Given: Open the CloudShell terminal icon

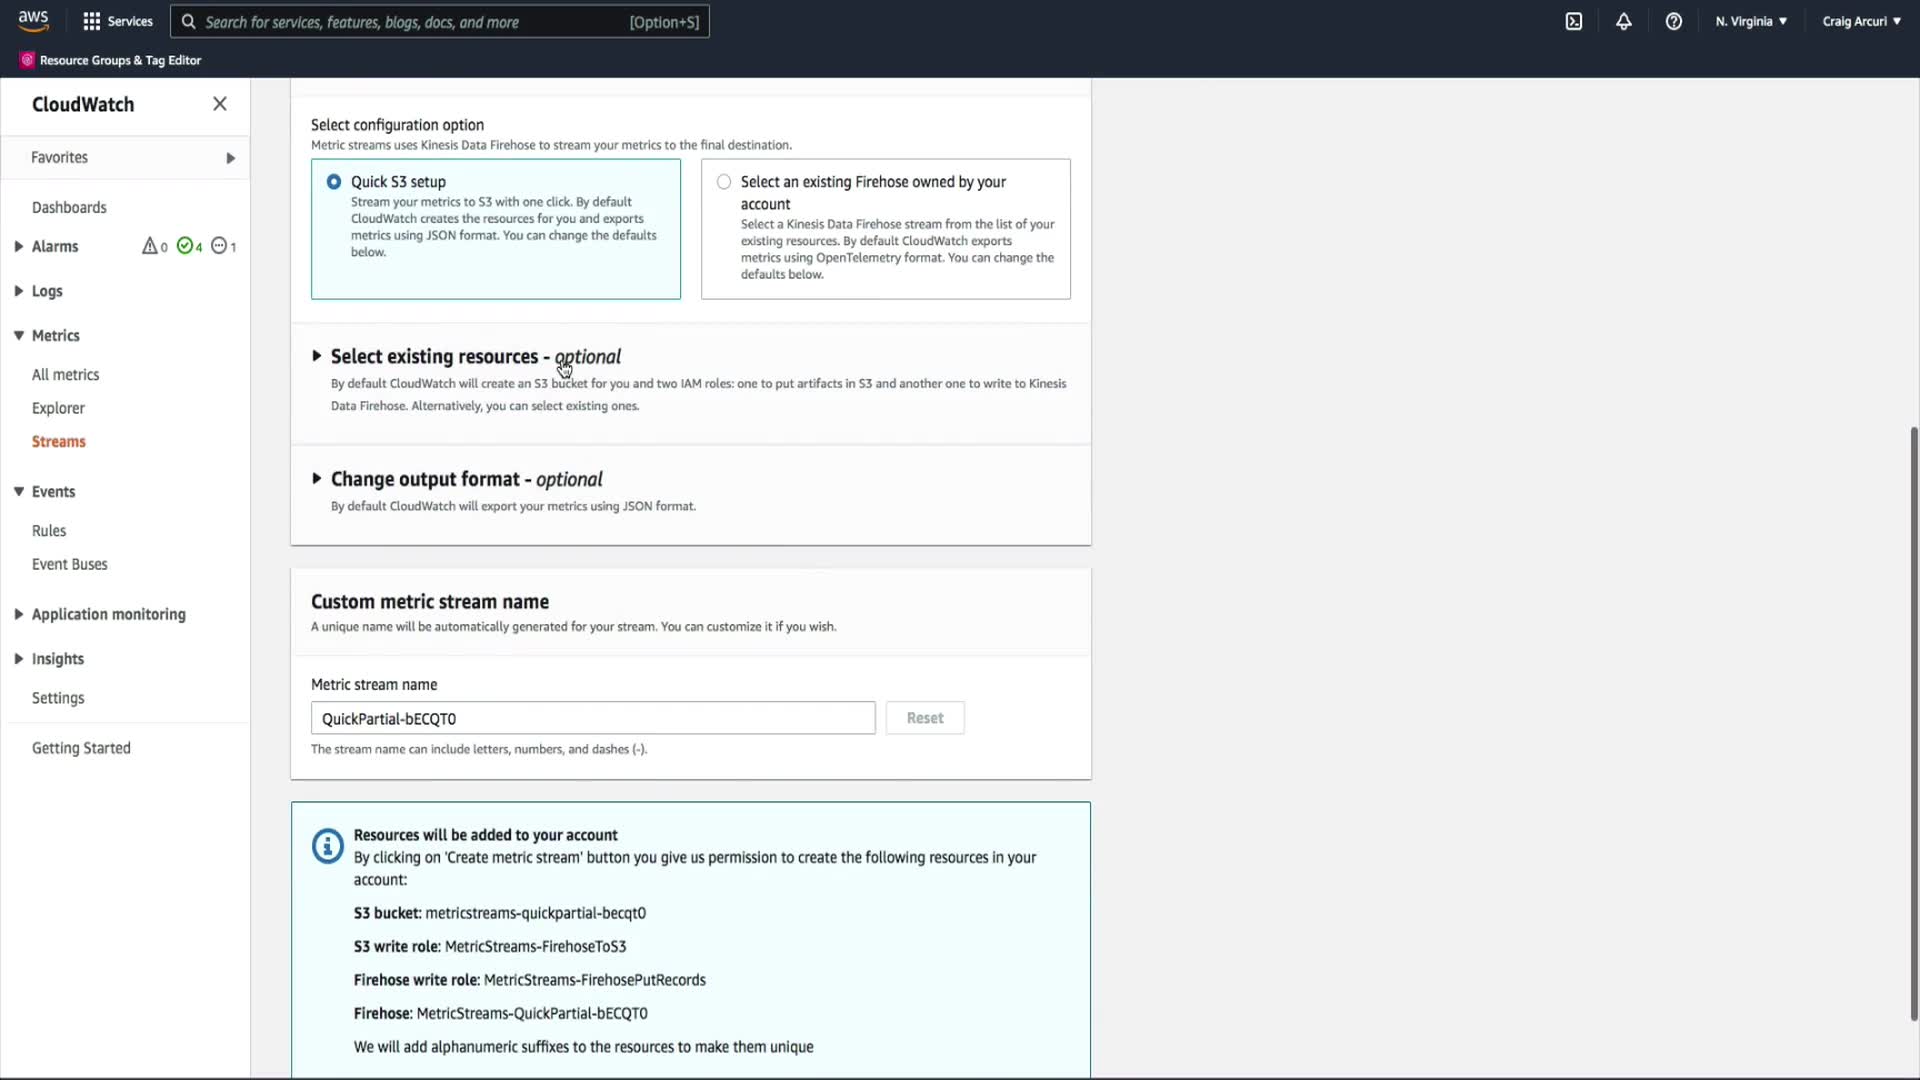Looking at the screenshot, I should pyautogui.click(x=1574, y=21).
